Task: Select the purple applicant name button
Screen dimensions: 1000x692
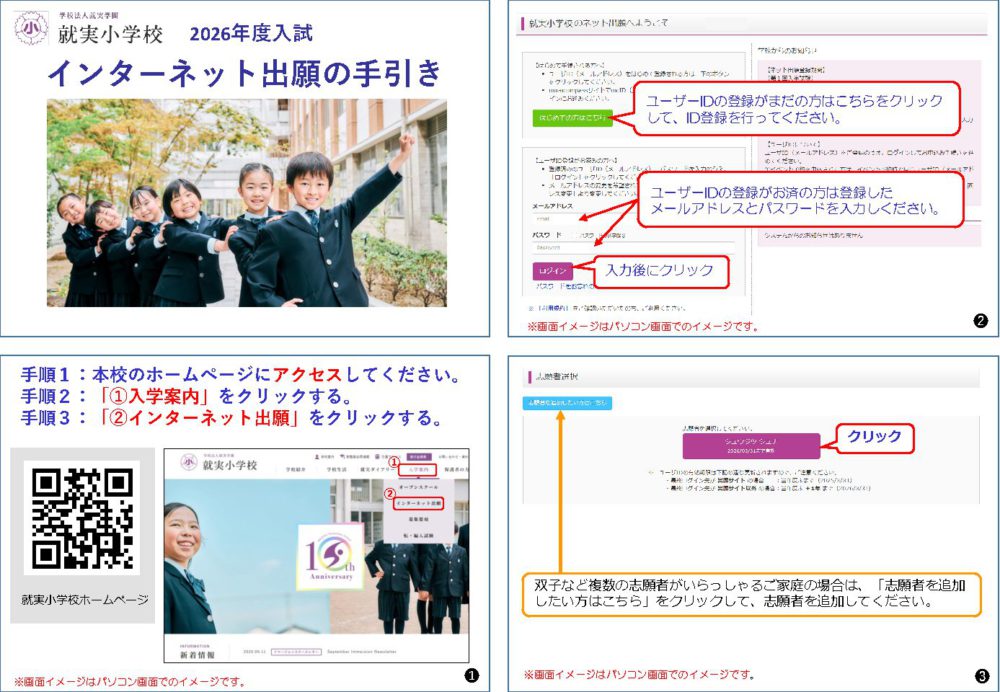Action: [750, 445]
